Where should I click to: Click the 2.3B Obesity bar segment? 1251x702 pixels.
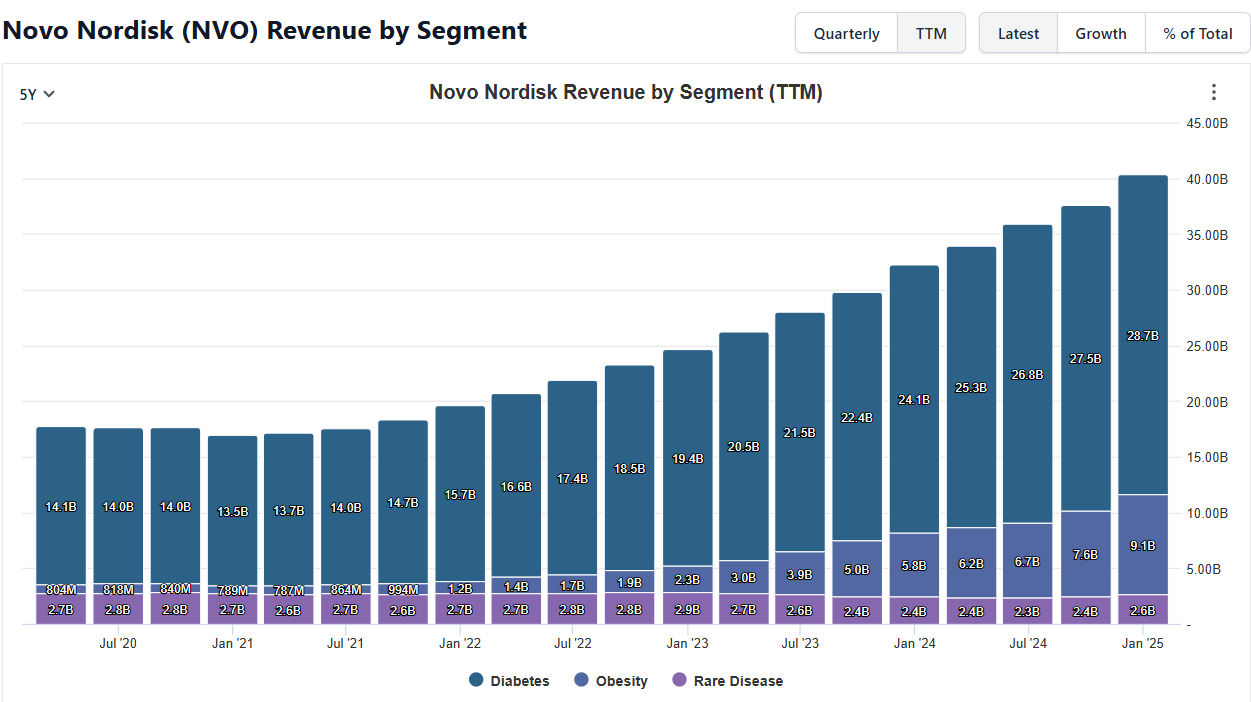(x=688, y=579)
